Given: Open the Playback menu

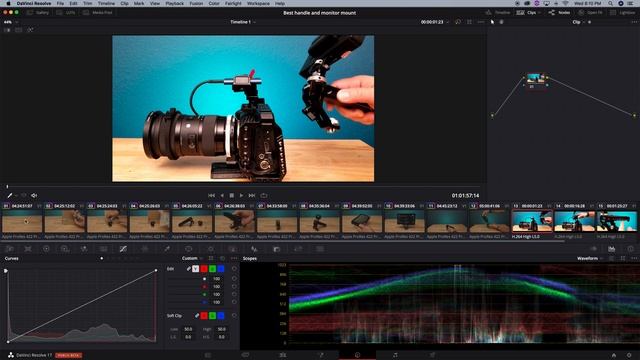Looking at the screenshot, I should click(174, 3).
